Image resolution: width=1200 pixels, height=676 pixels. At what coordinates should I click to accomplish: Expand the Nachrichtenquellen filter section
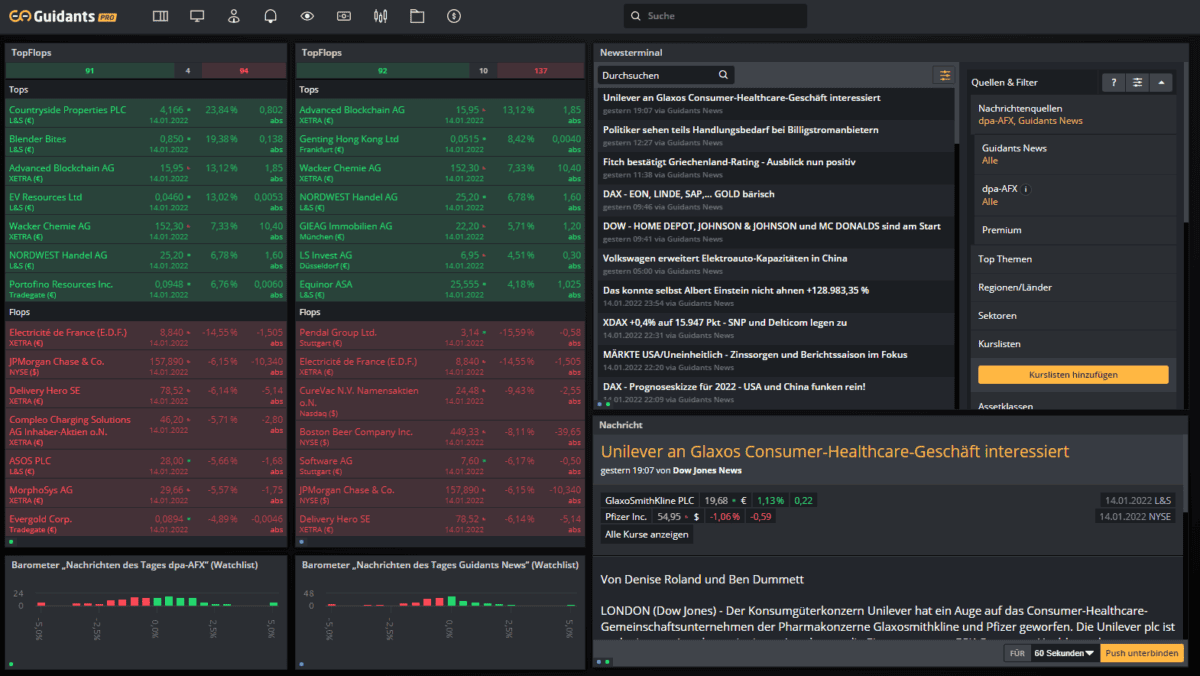pos(1072,114)
